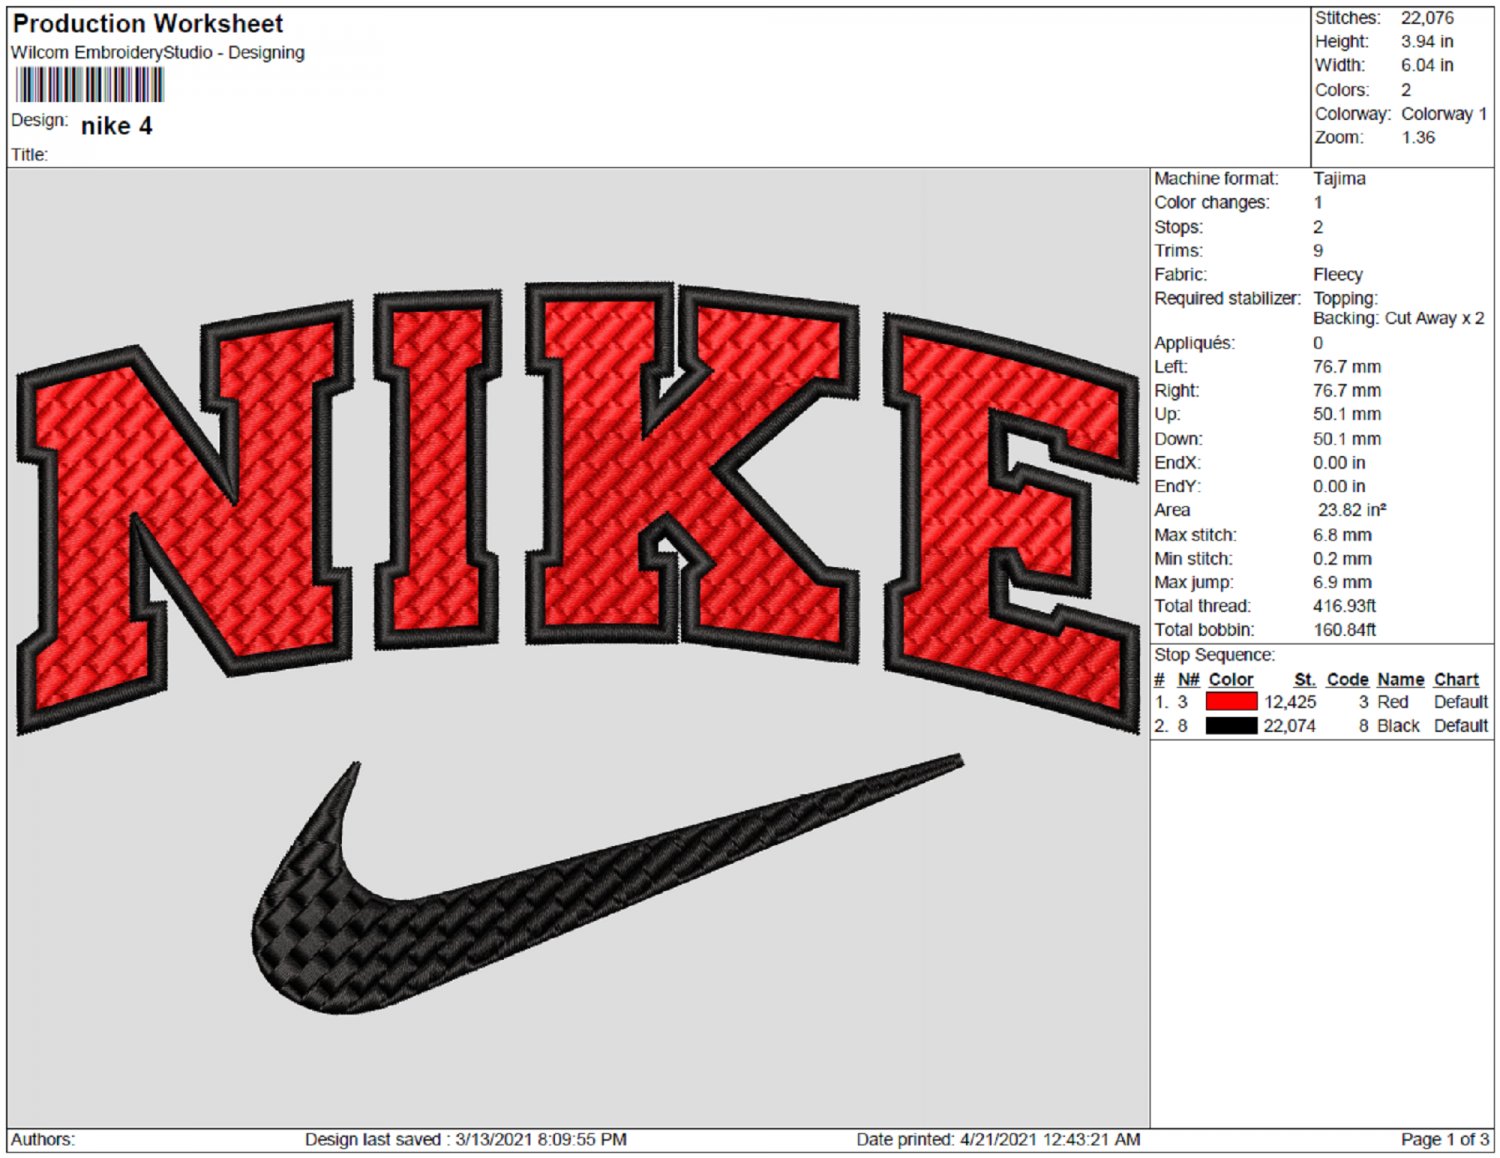The height and width of the screenshot is (1158, 1500).
Task: Click the red color swatch in Stop Sequence
Action: click(x=1231, y=702)
